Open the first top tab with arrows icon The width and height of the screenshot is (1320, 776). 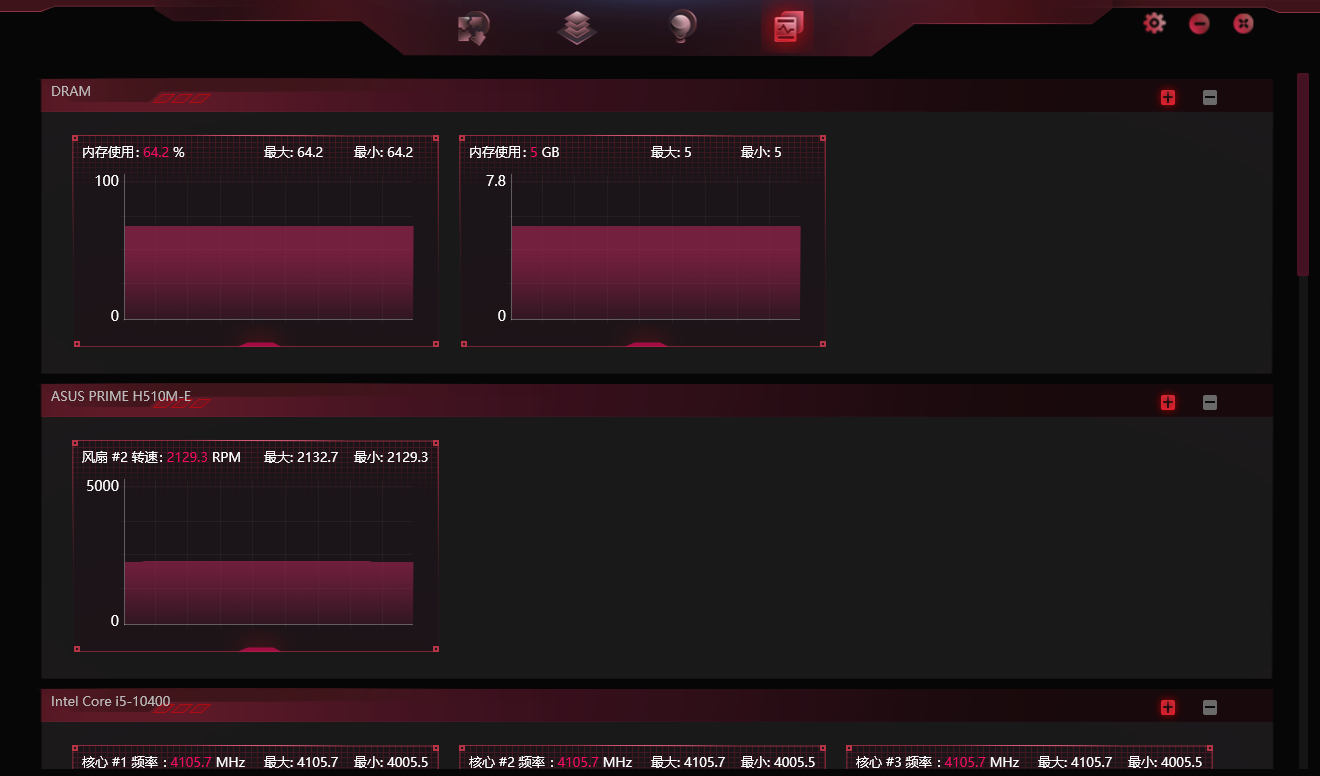tap(473, 28)
